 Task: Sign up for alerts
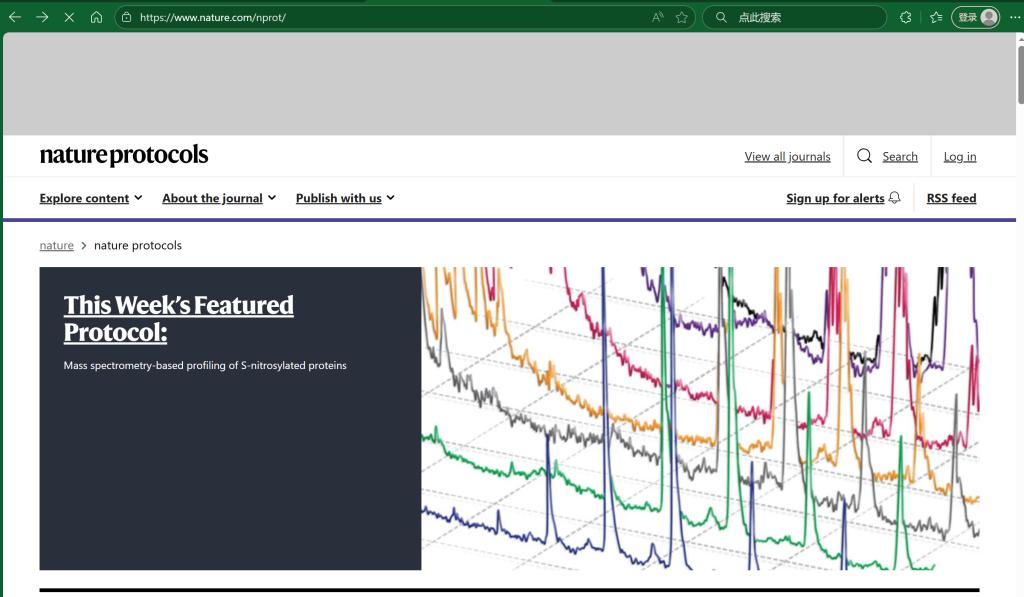(842, 198)
